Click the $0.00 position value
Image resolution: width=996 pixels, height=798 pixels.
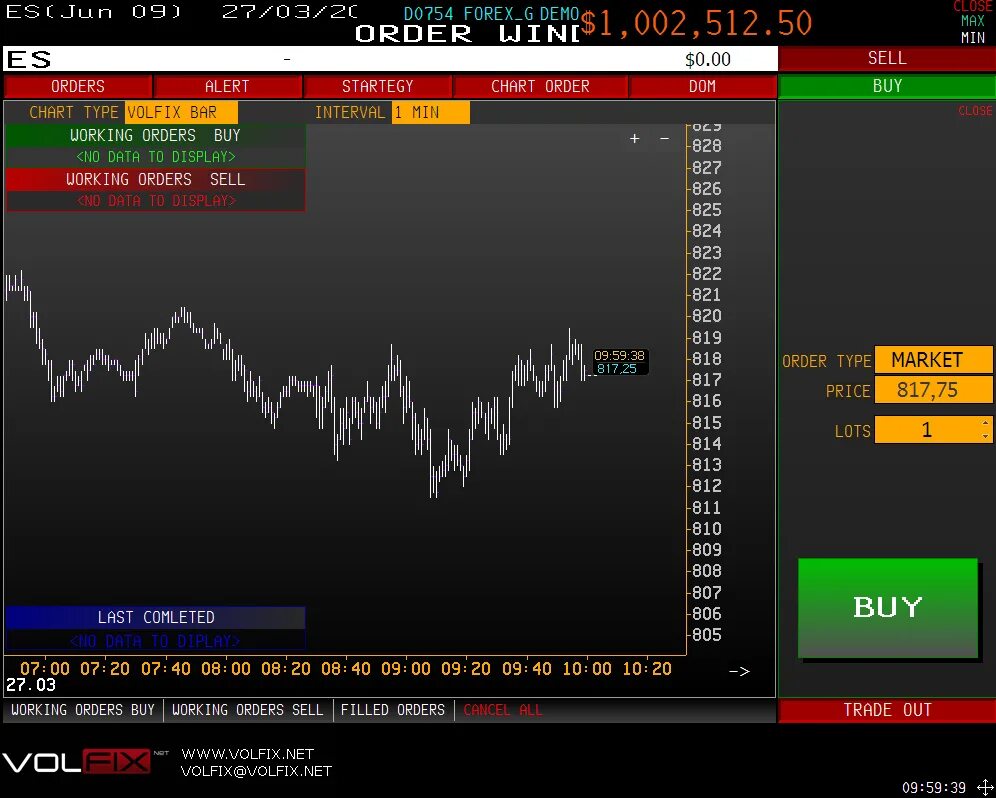click(708, 60)
